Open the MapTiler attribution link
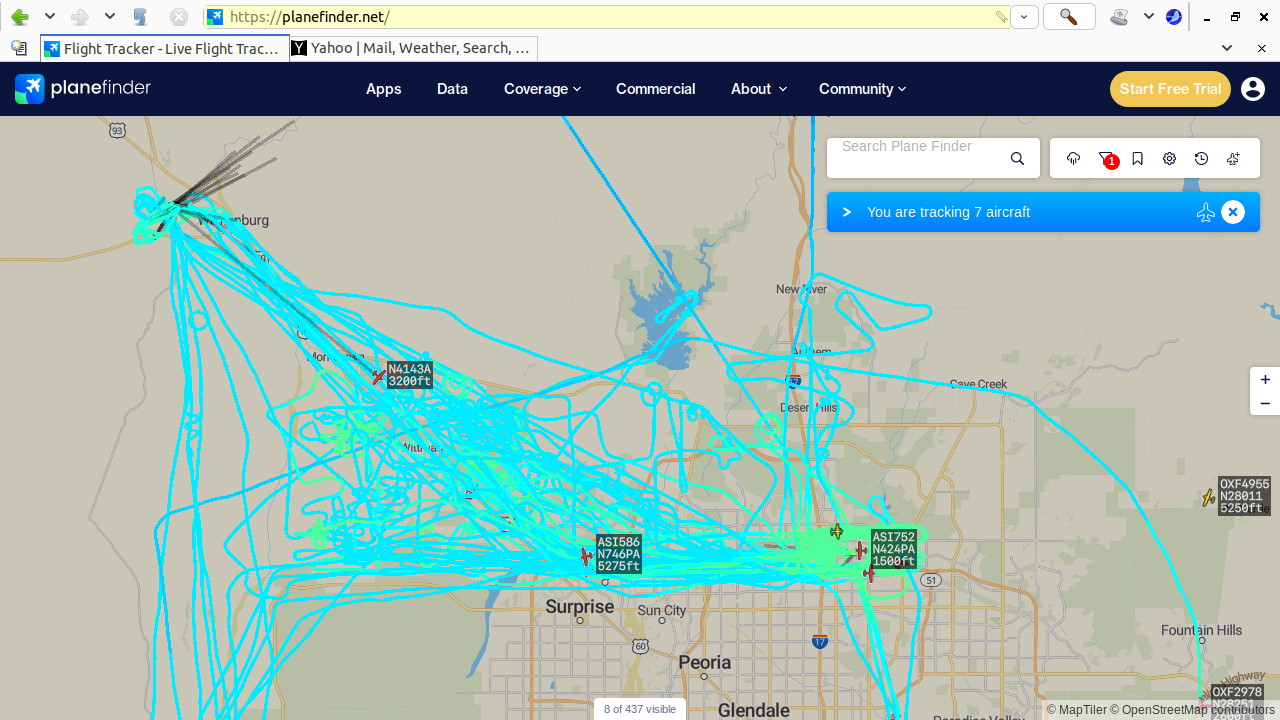Screen dimensions: 1280x720 coord(1077,710)
